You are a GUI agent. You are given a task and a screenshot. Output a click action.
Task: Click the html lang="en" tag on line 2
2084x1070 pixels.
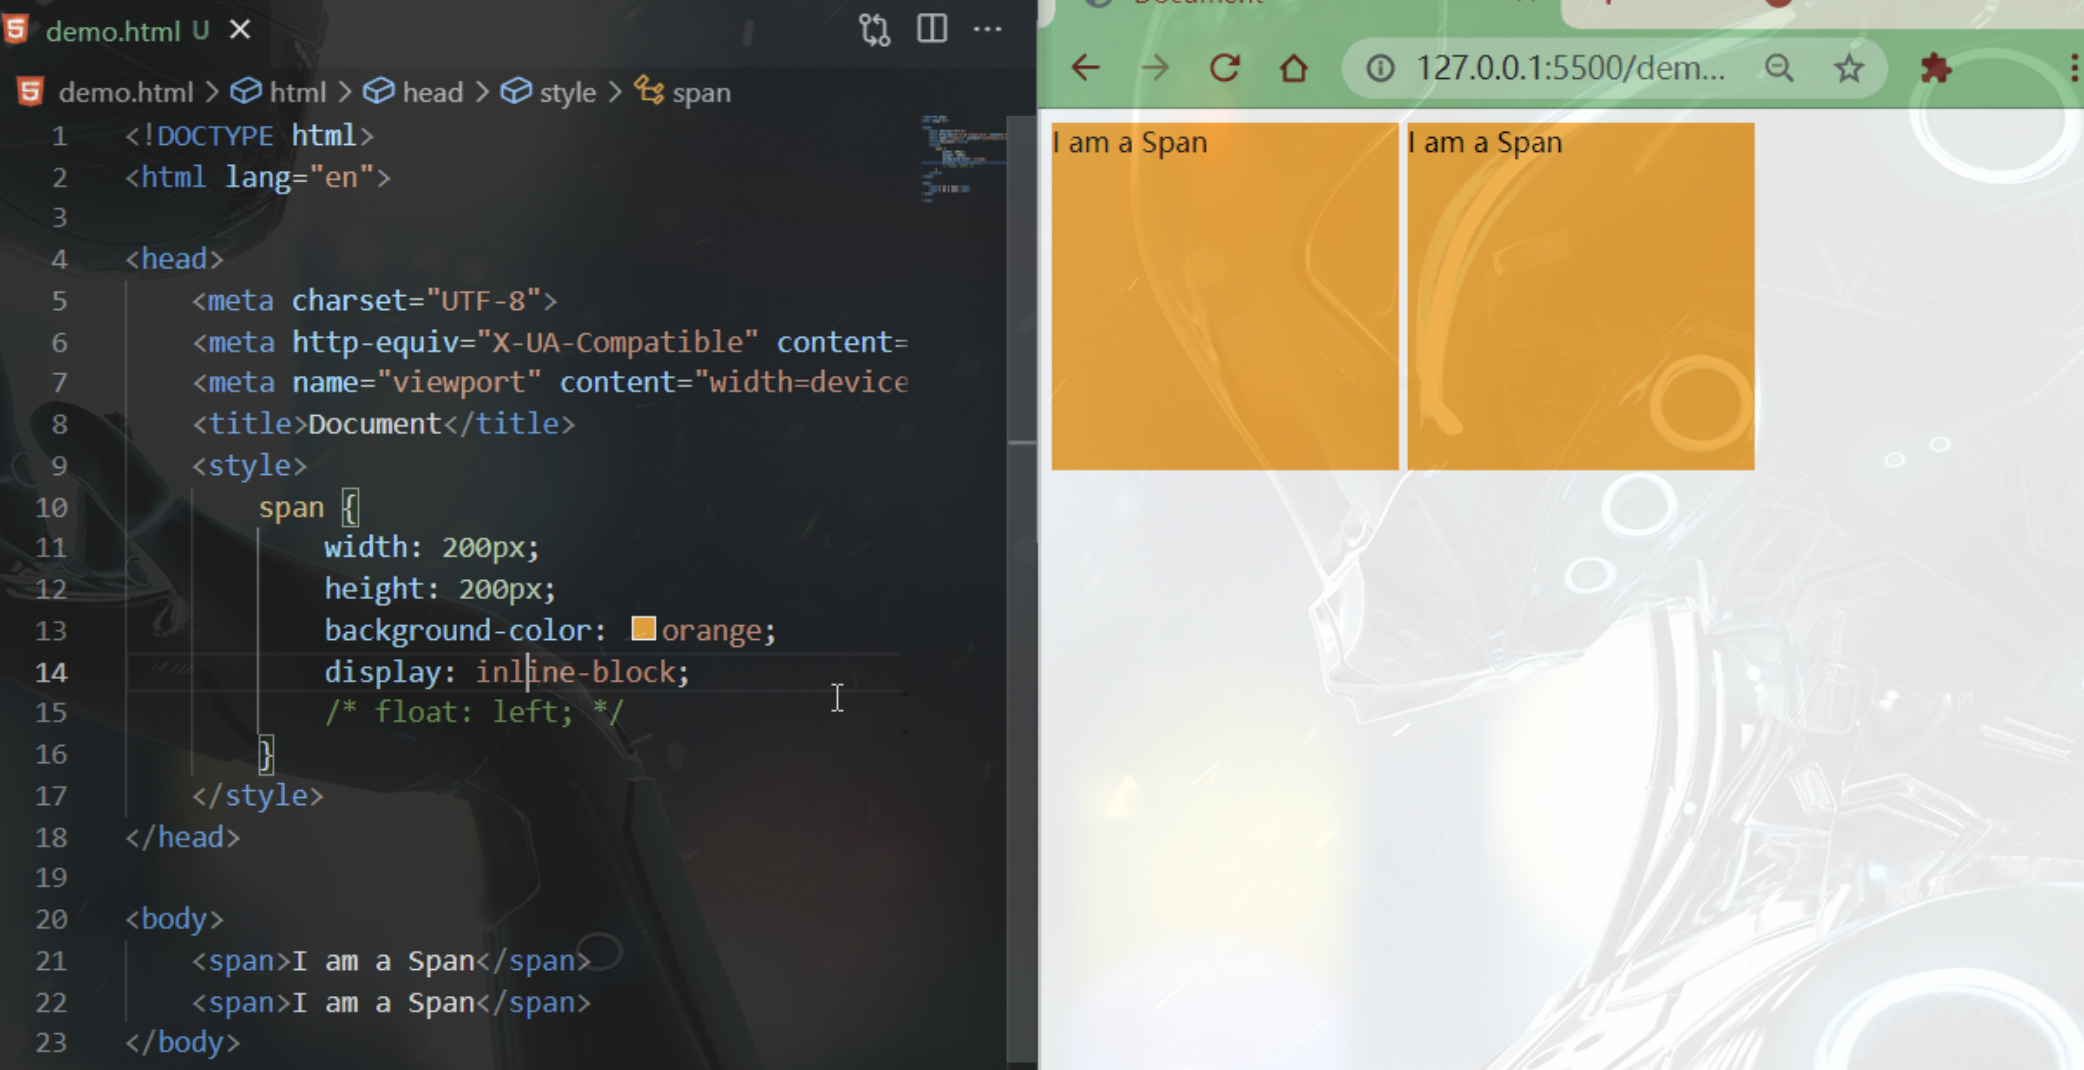[x=258, y=177]
